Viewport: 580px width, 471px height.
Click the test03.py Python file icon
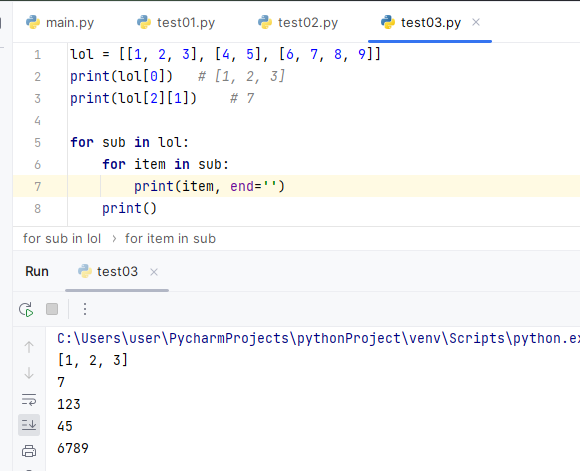(388, 22)
